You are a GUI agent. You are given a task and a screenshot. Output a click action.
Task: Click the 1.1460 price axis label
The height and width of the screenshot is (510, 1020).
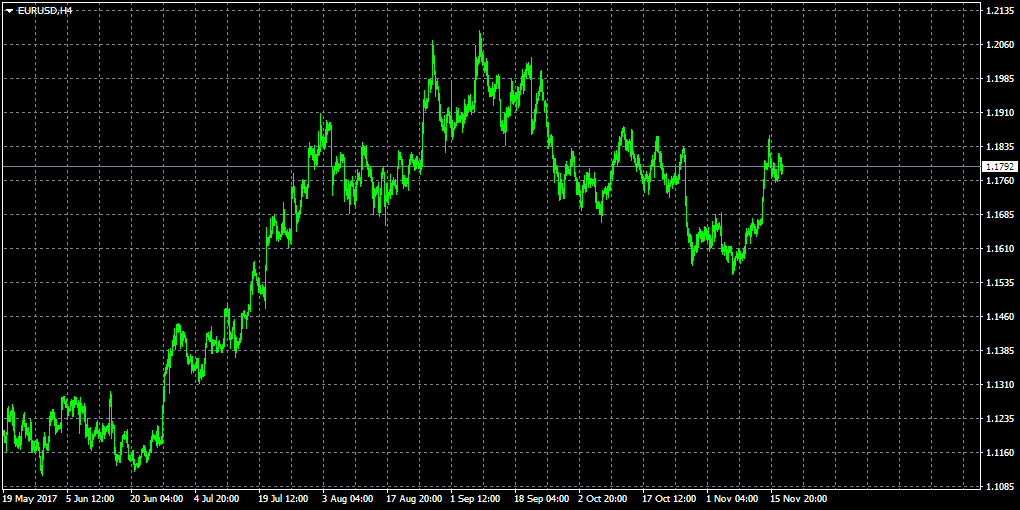[999, 317]
